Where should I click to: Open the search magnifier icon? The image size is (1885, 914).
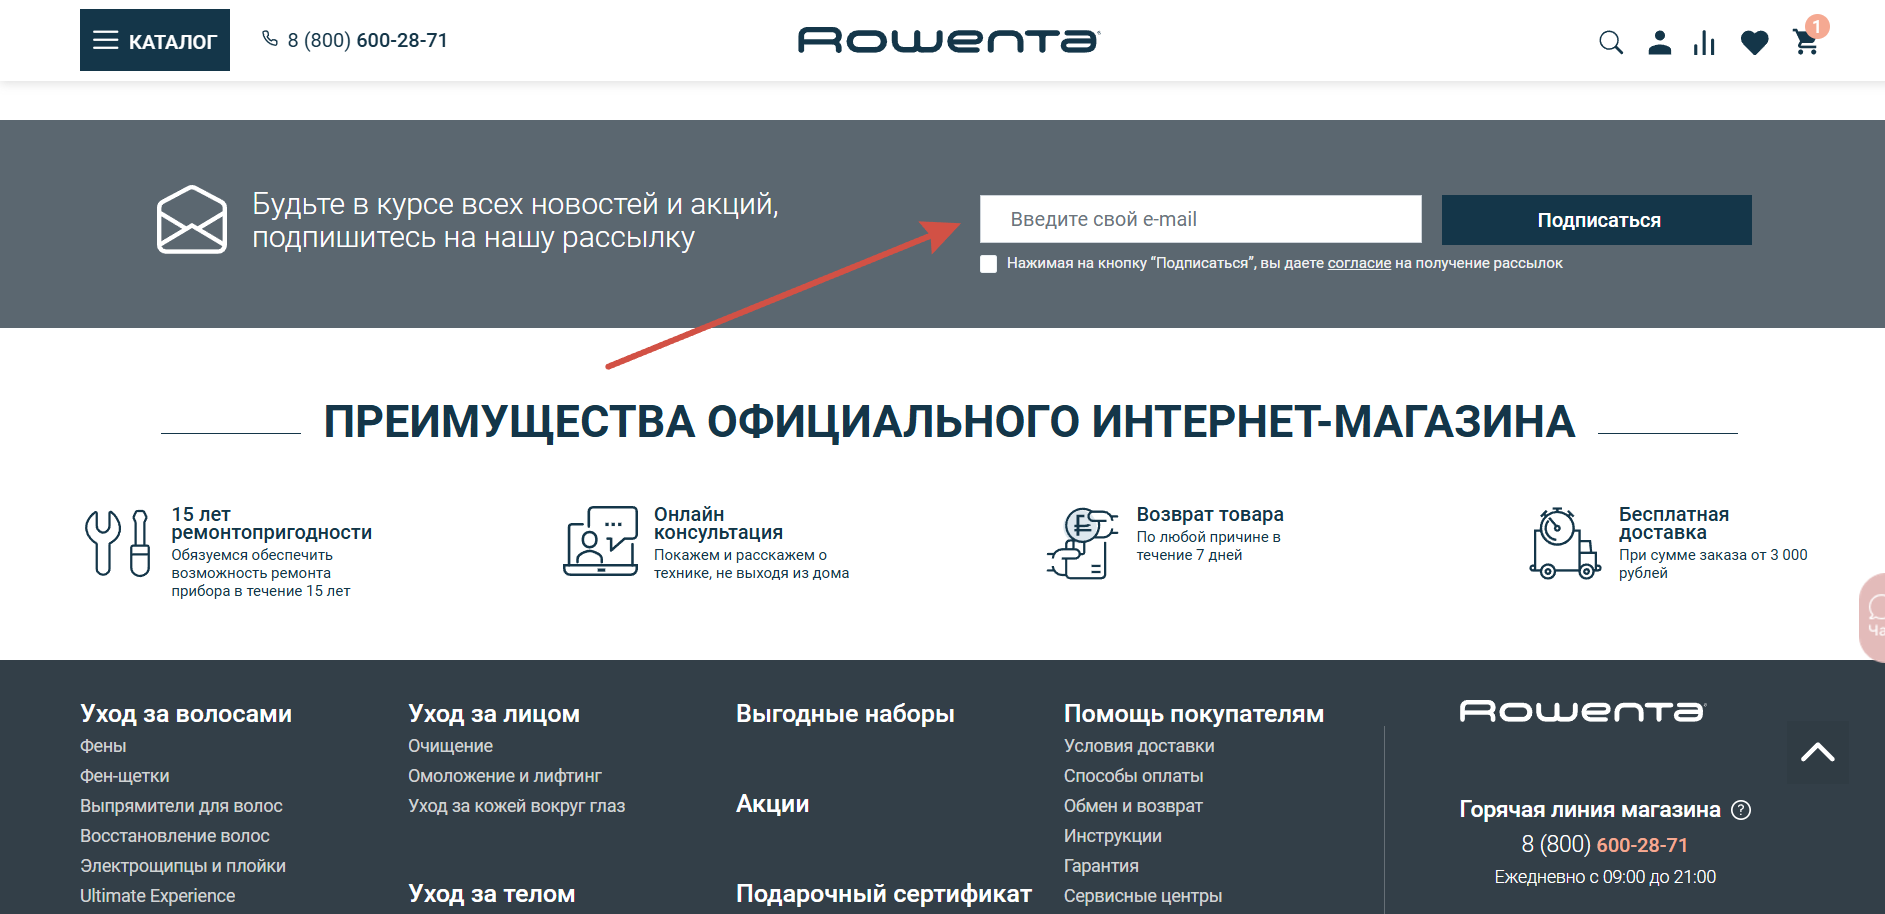coord(1611,42)
